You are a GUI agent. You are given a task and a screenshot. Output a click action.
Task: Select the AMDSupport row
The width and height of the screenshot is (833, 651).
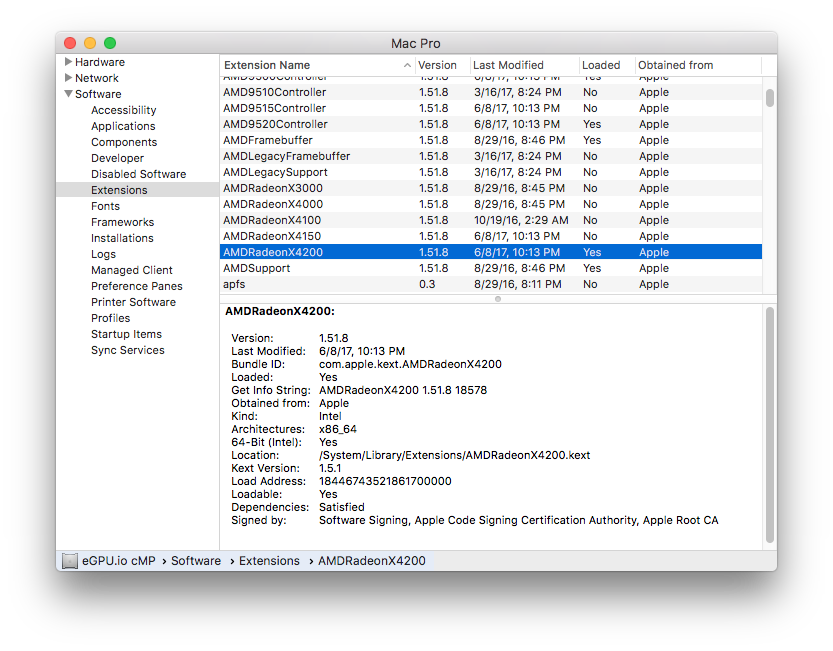click(x=491, y=268)
